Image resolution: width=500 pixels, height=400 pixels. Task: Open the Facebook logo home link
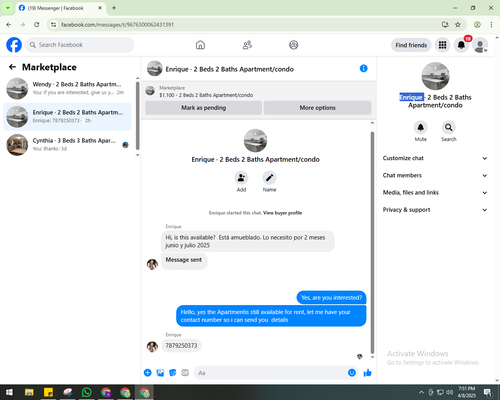[x=14, y=45]
